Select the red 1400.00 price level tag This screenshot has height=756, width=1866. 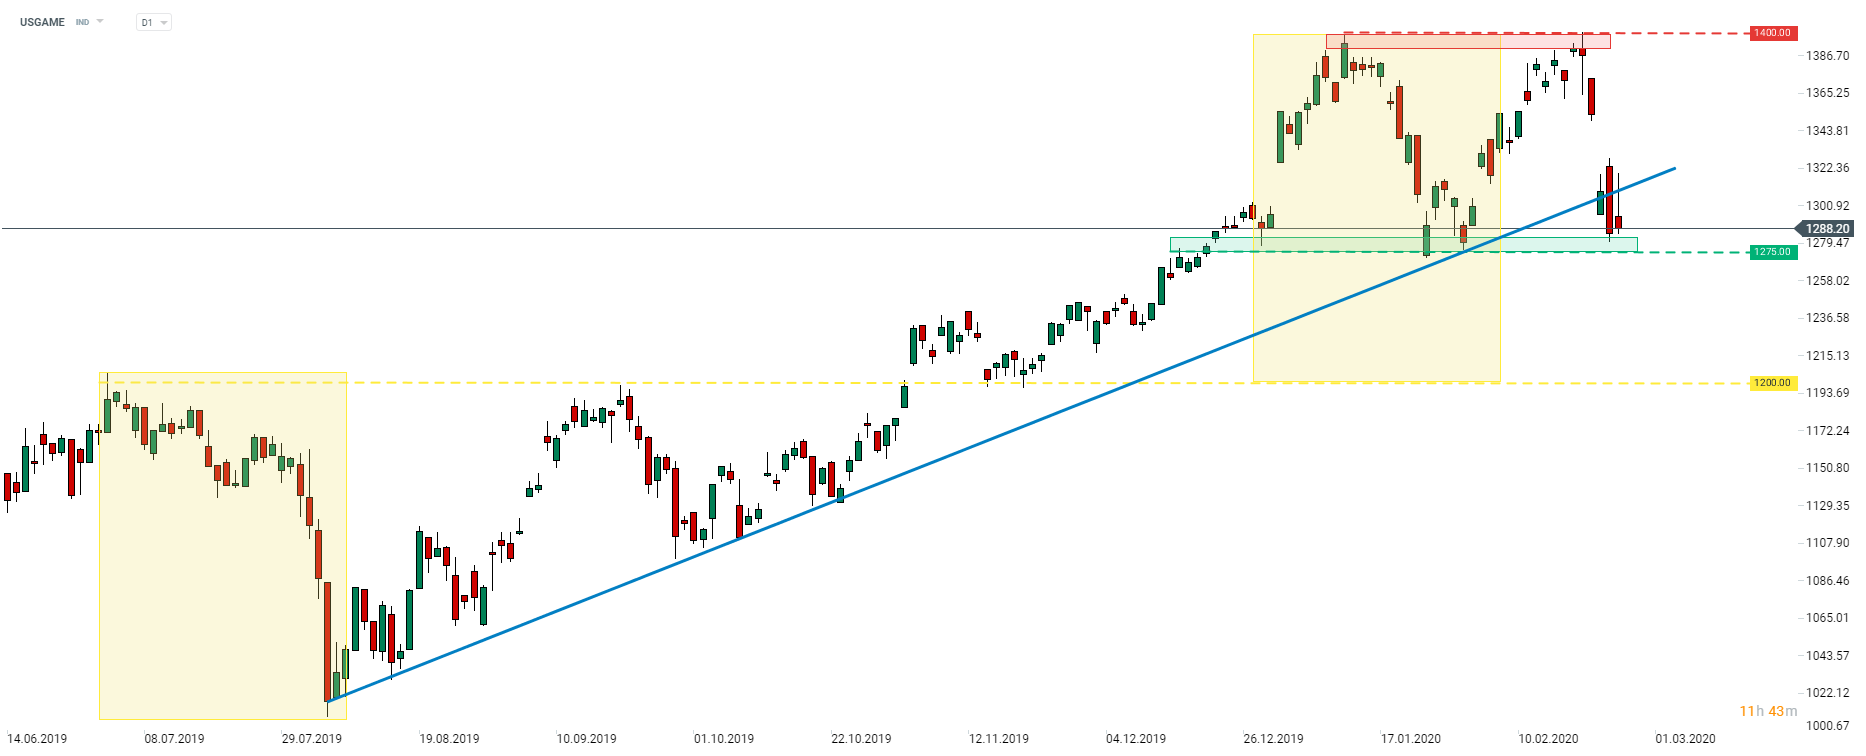click(1772, 33)
